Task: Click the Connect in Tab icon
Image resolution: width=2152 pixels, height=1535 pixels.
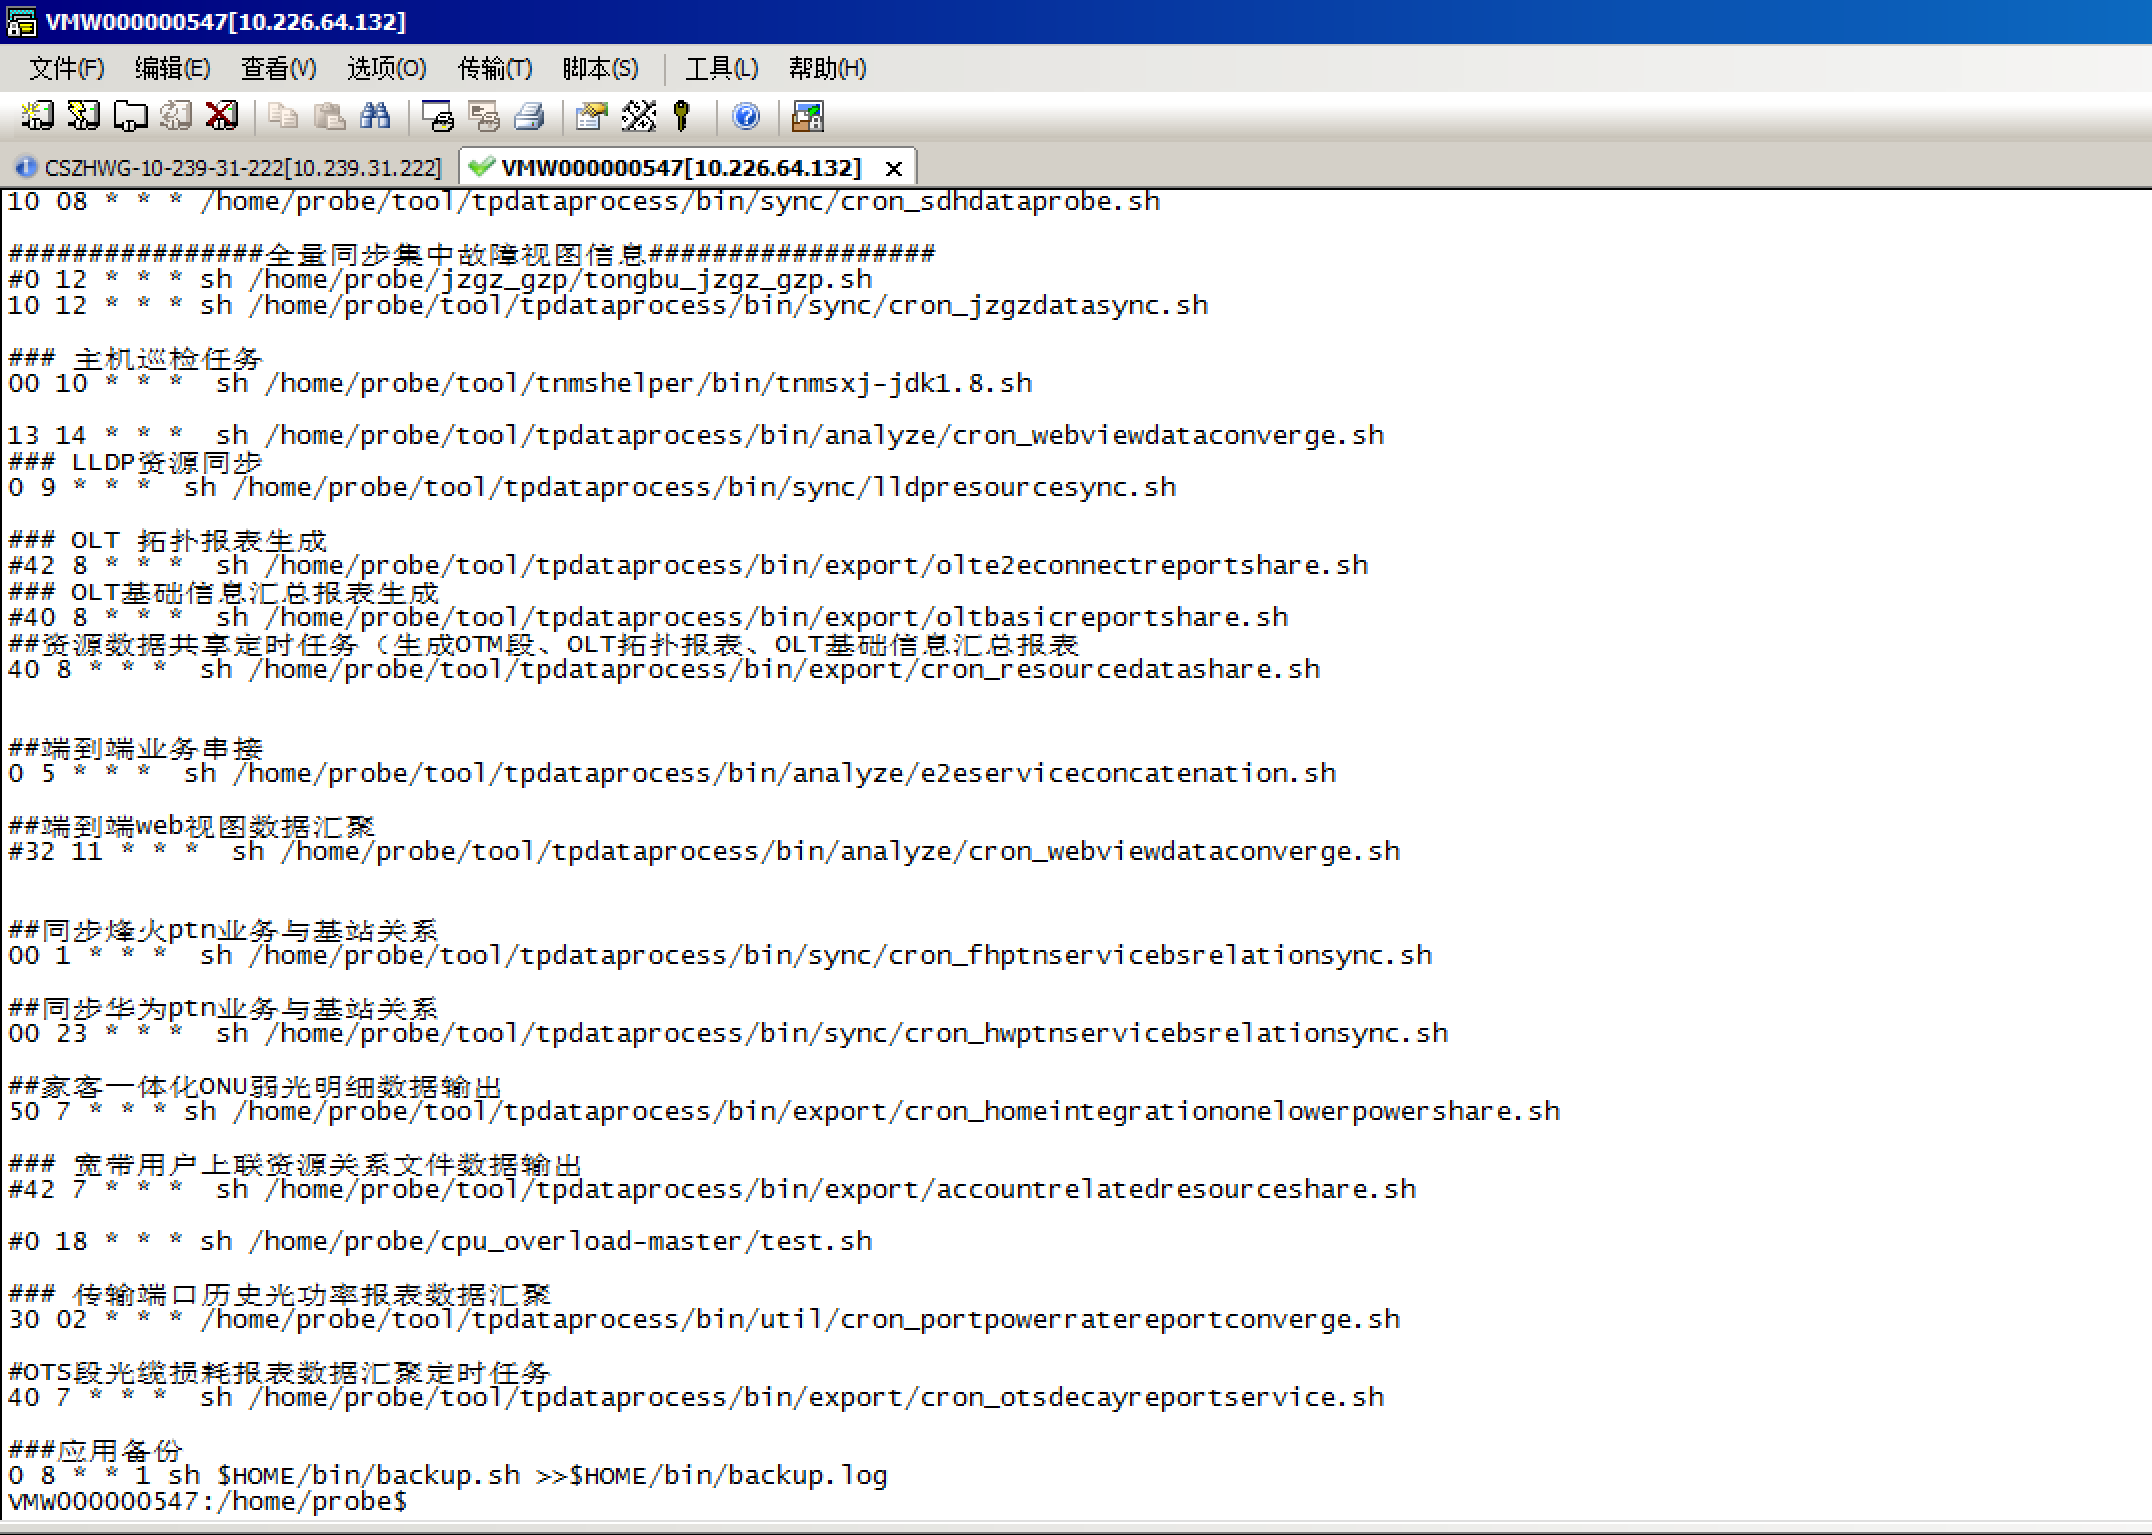Action: (130, 117)
